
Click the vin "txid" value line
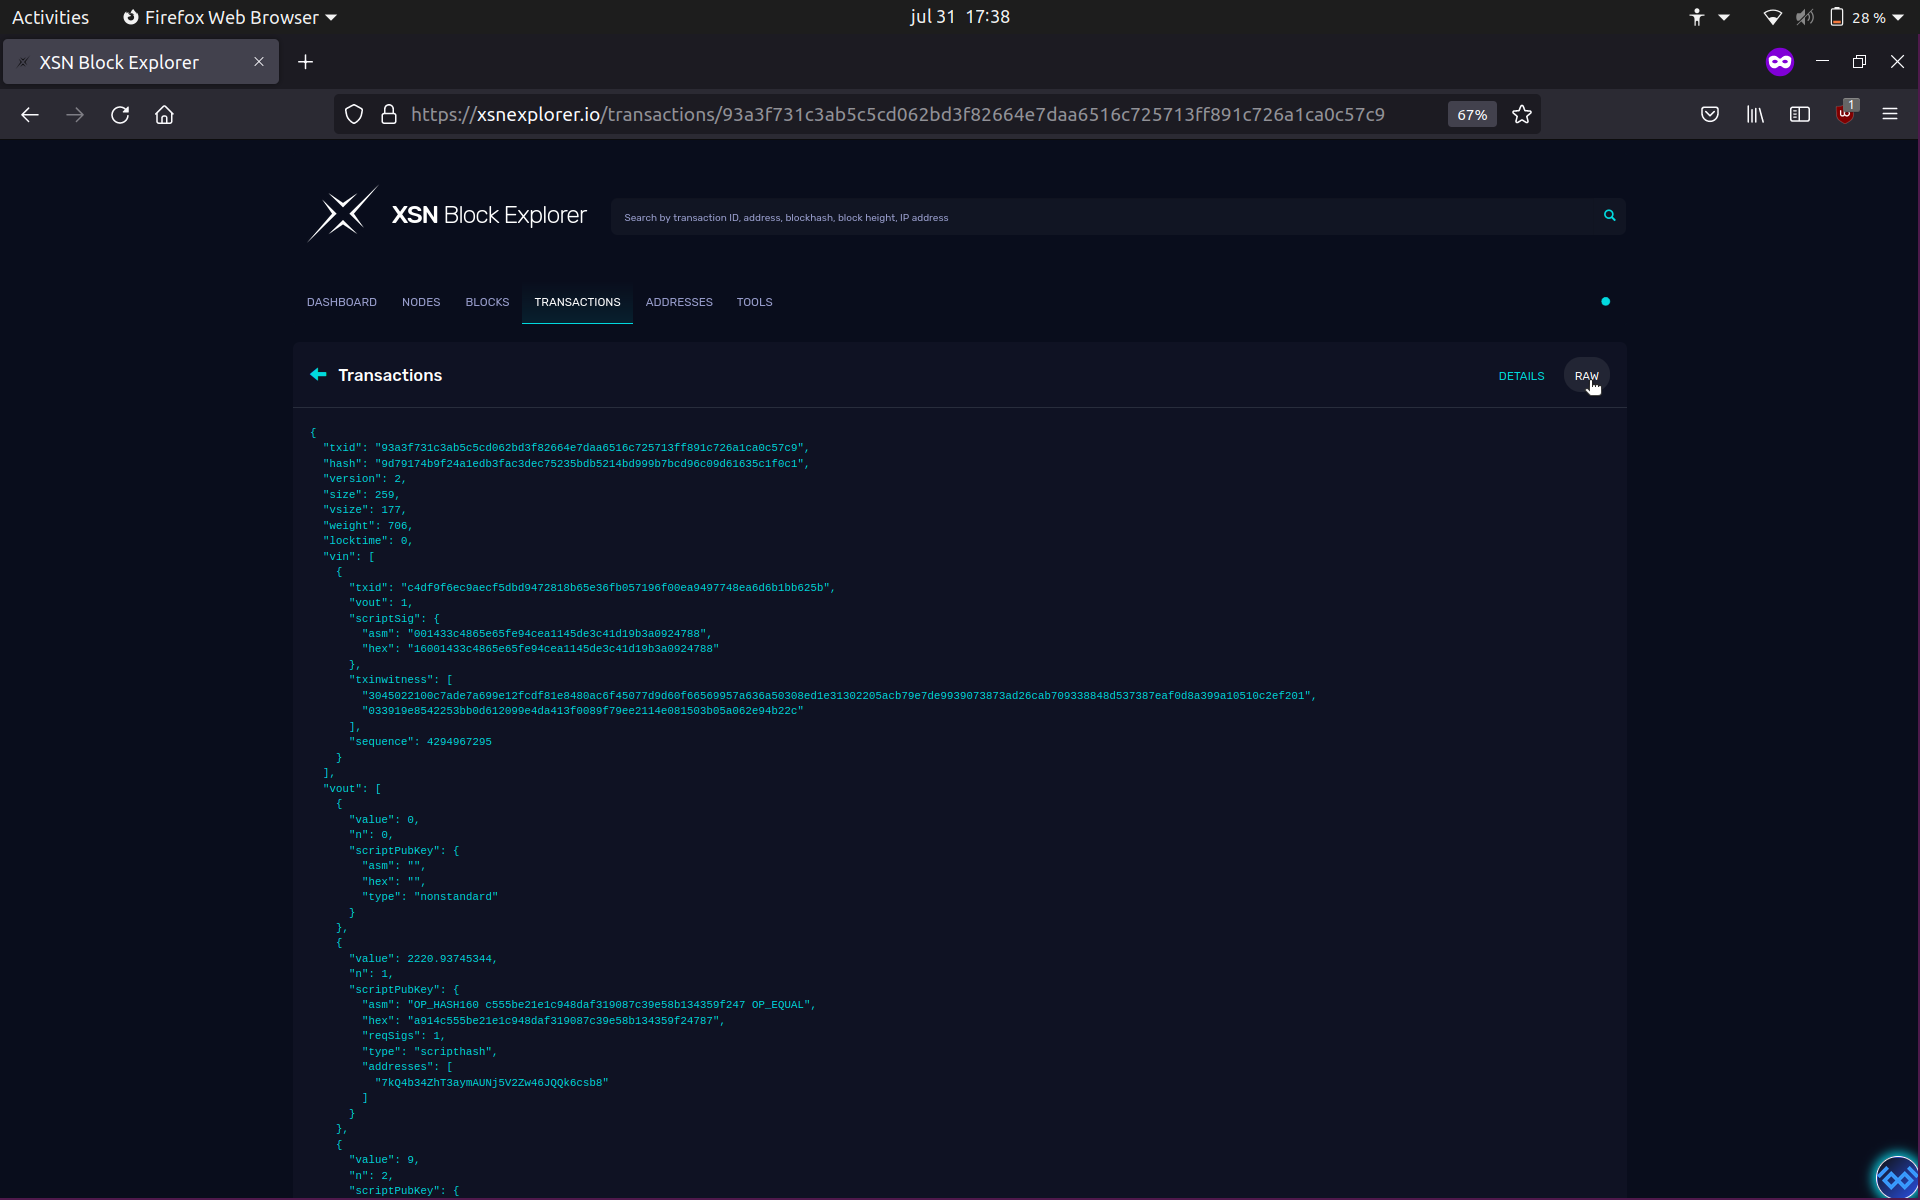tap(592, 588)
